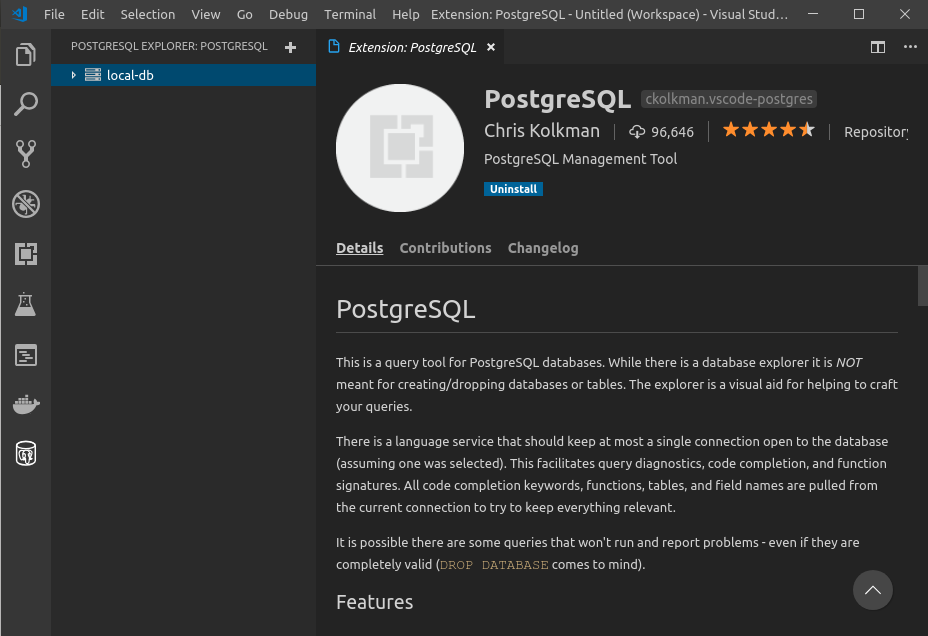Open the Explorer view in the activity bar
The image size is (928, 636).
(x=25, y=57)
